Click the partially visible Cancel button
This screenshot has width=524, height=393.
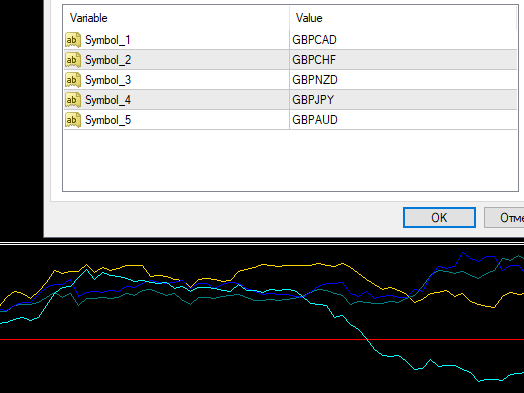[x=504, y=218]
